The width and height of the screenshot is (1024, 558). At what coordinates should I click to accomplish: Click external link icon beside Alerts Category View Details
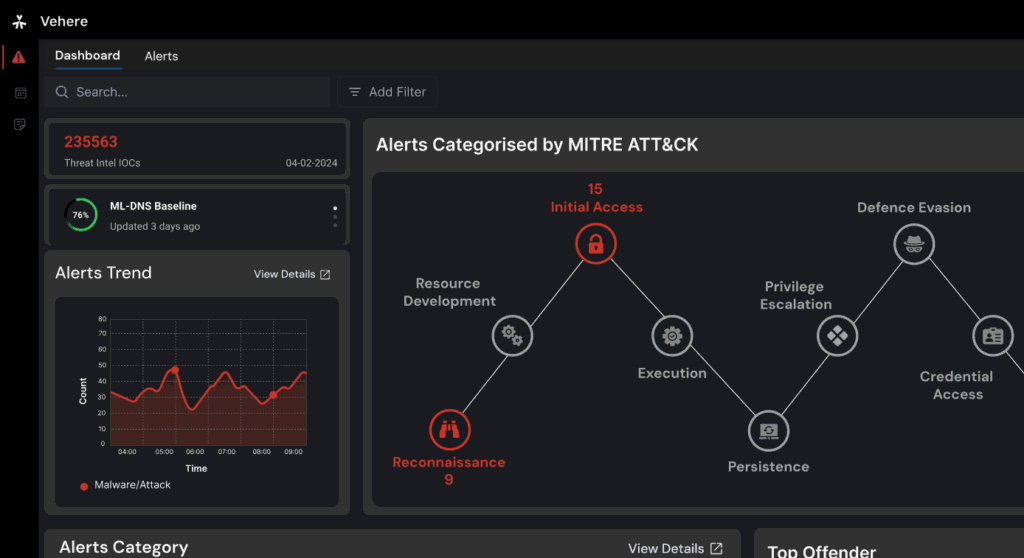pyautogui.click(x=716, y=548)
